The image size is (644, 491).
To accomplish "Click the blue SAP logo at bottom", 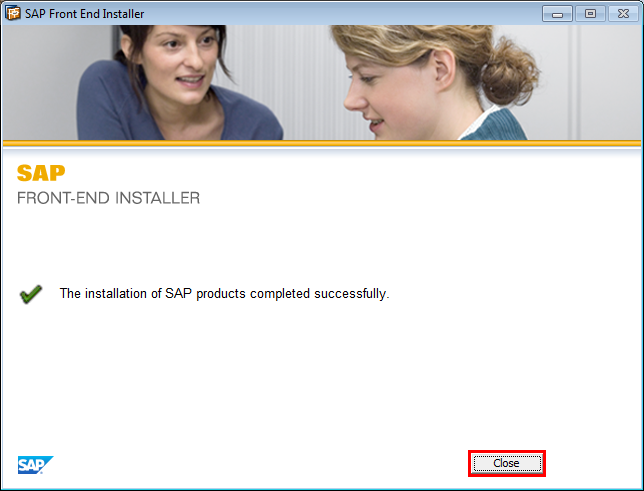I will (35, 464).
